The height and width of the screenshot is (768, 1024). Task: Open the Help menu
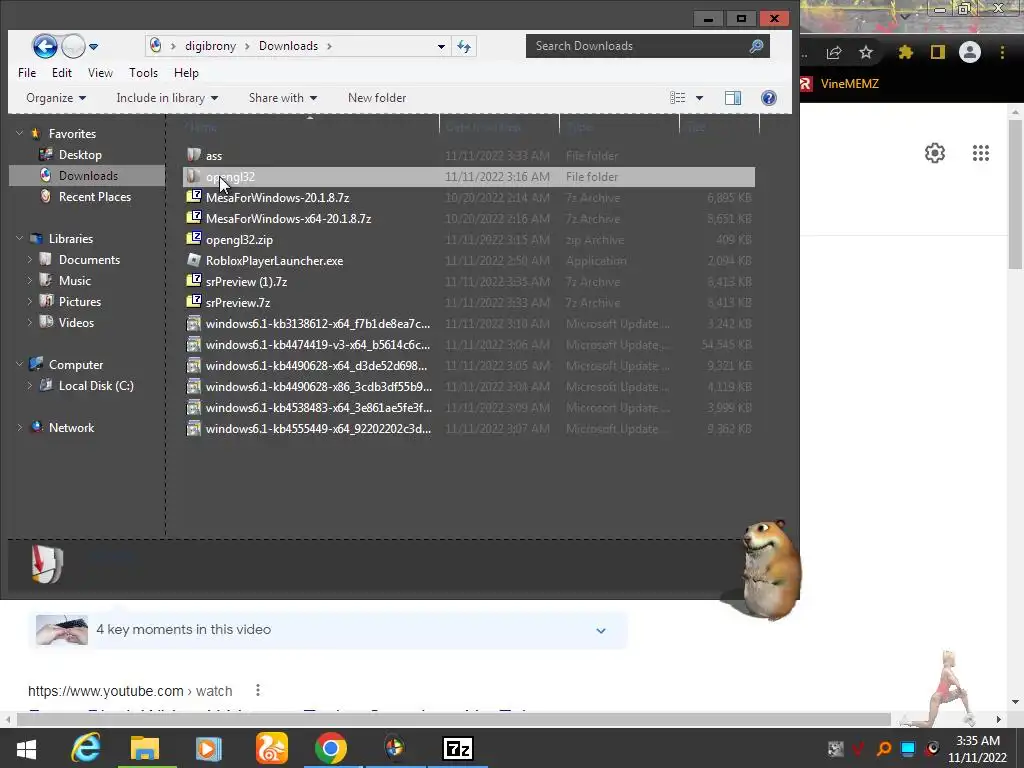click(x=186, y=73)
